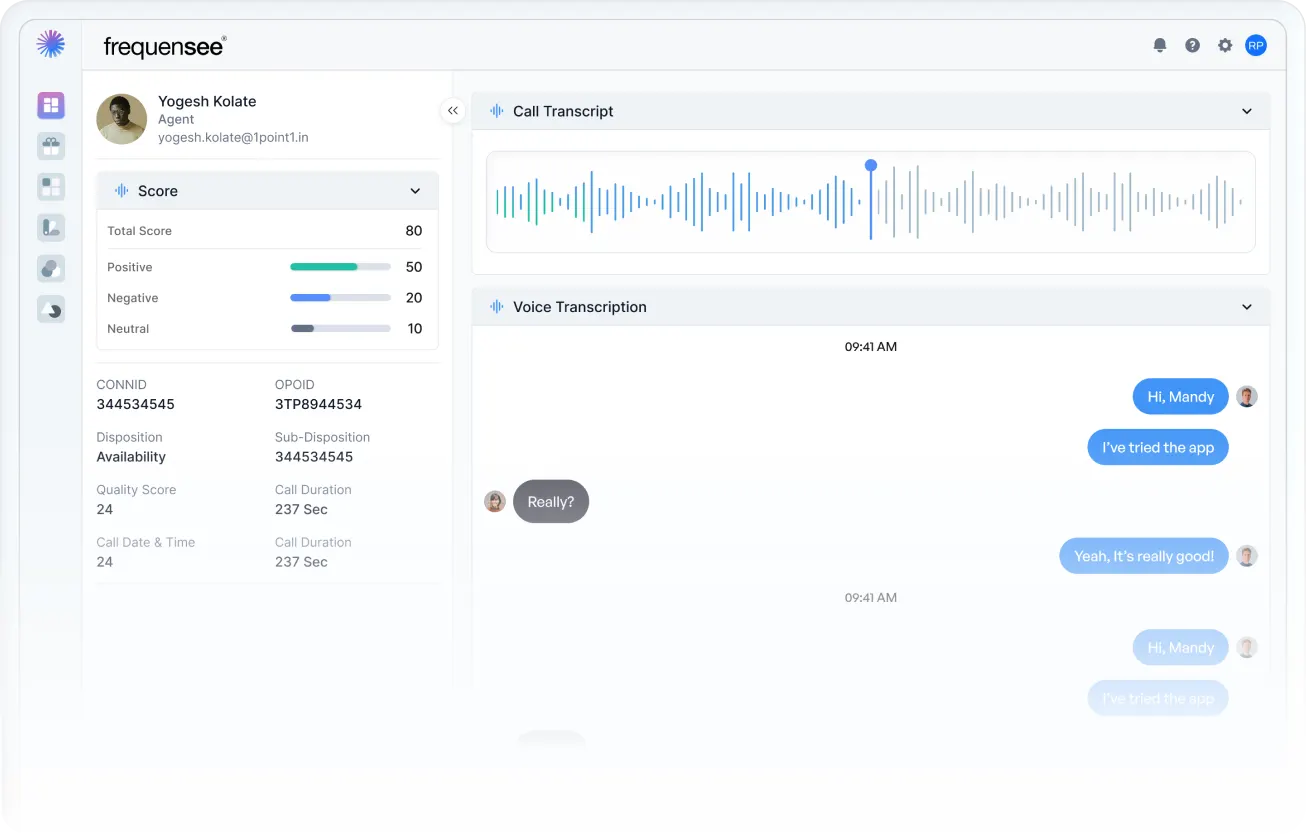The width and height of the screenshot is (1306, 835).
Task: Click the Positive score value 50
Action: [414, 267]
